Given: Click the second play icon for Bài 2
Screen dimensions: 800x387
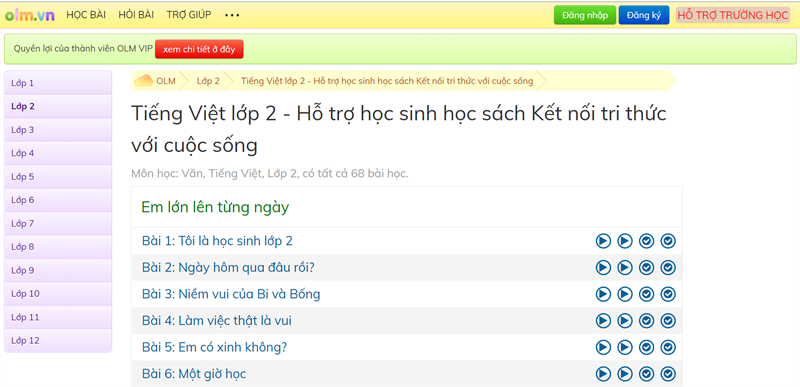Looking at the screenshot, I should click(x=625, y=267).
